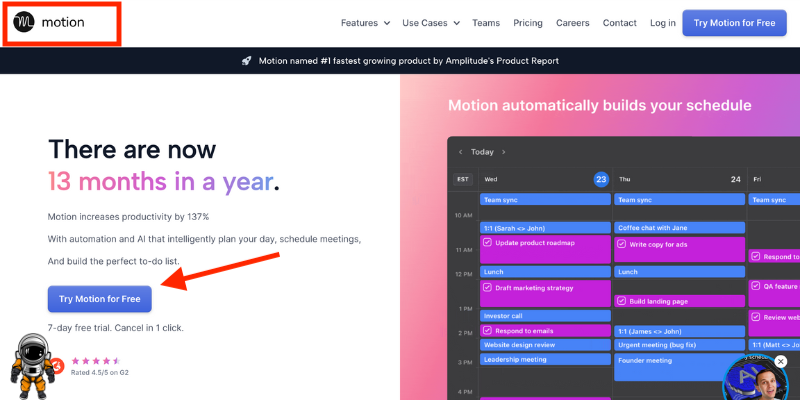Click the rocket icon in the announcement bar
Image resolution: width=800 pixels, height=400 pixels.
[x=246, y=61]
